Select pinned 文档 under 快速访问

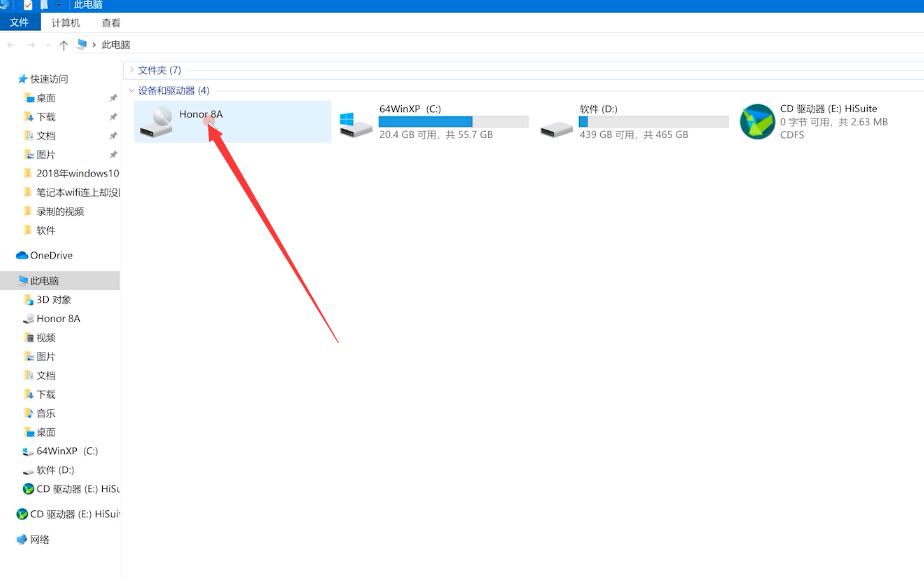39,135
